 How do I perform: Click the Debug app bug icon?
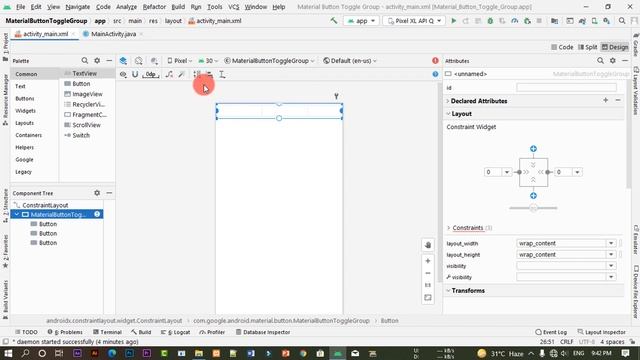tap(490, 21)
